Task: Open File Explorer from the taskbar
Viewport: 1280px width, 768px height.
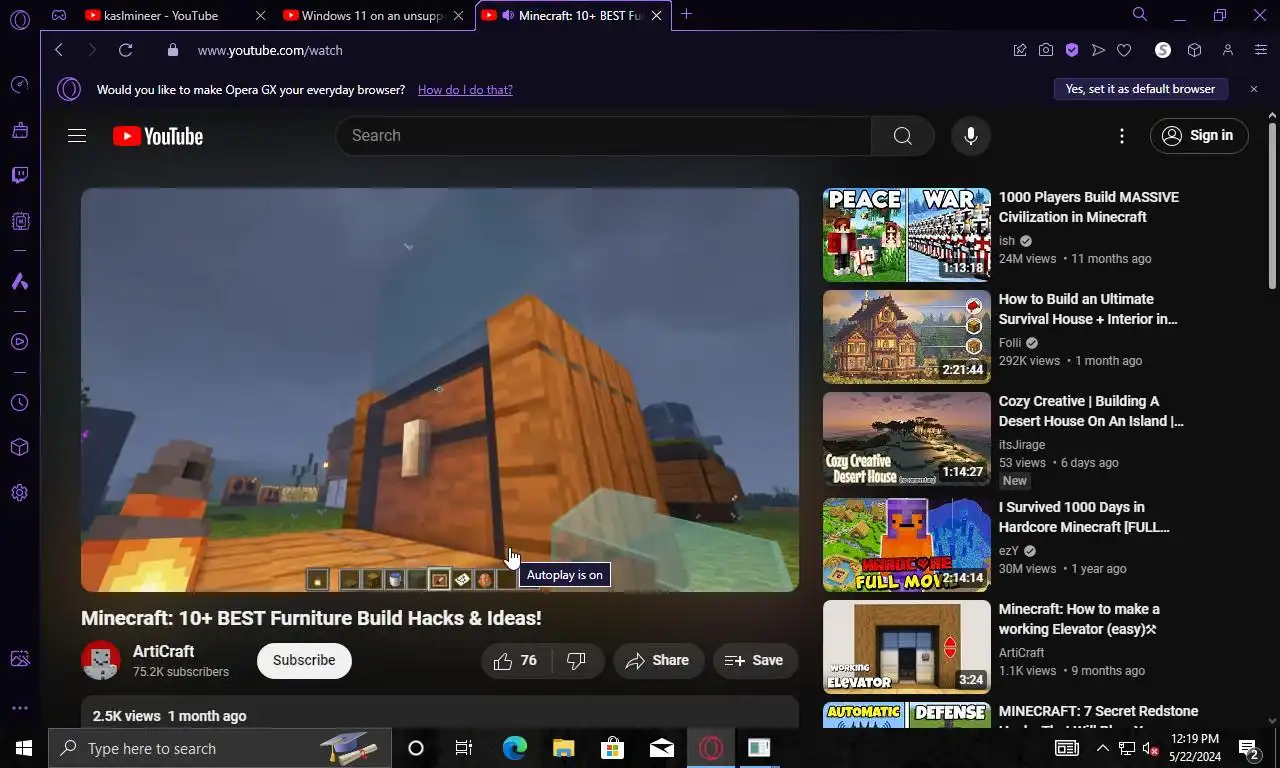Action: 564,748
